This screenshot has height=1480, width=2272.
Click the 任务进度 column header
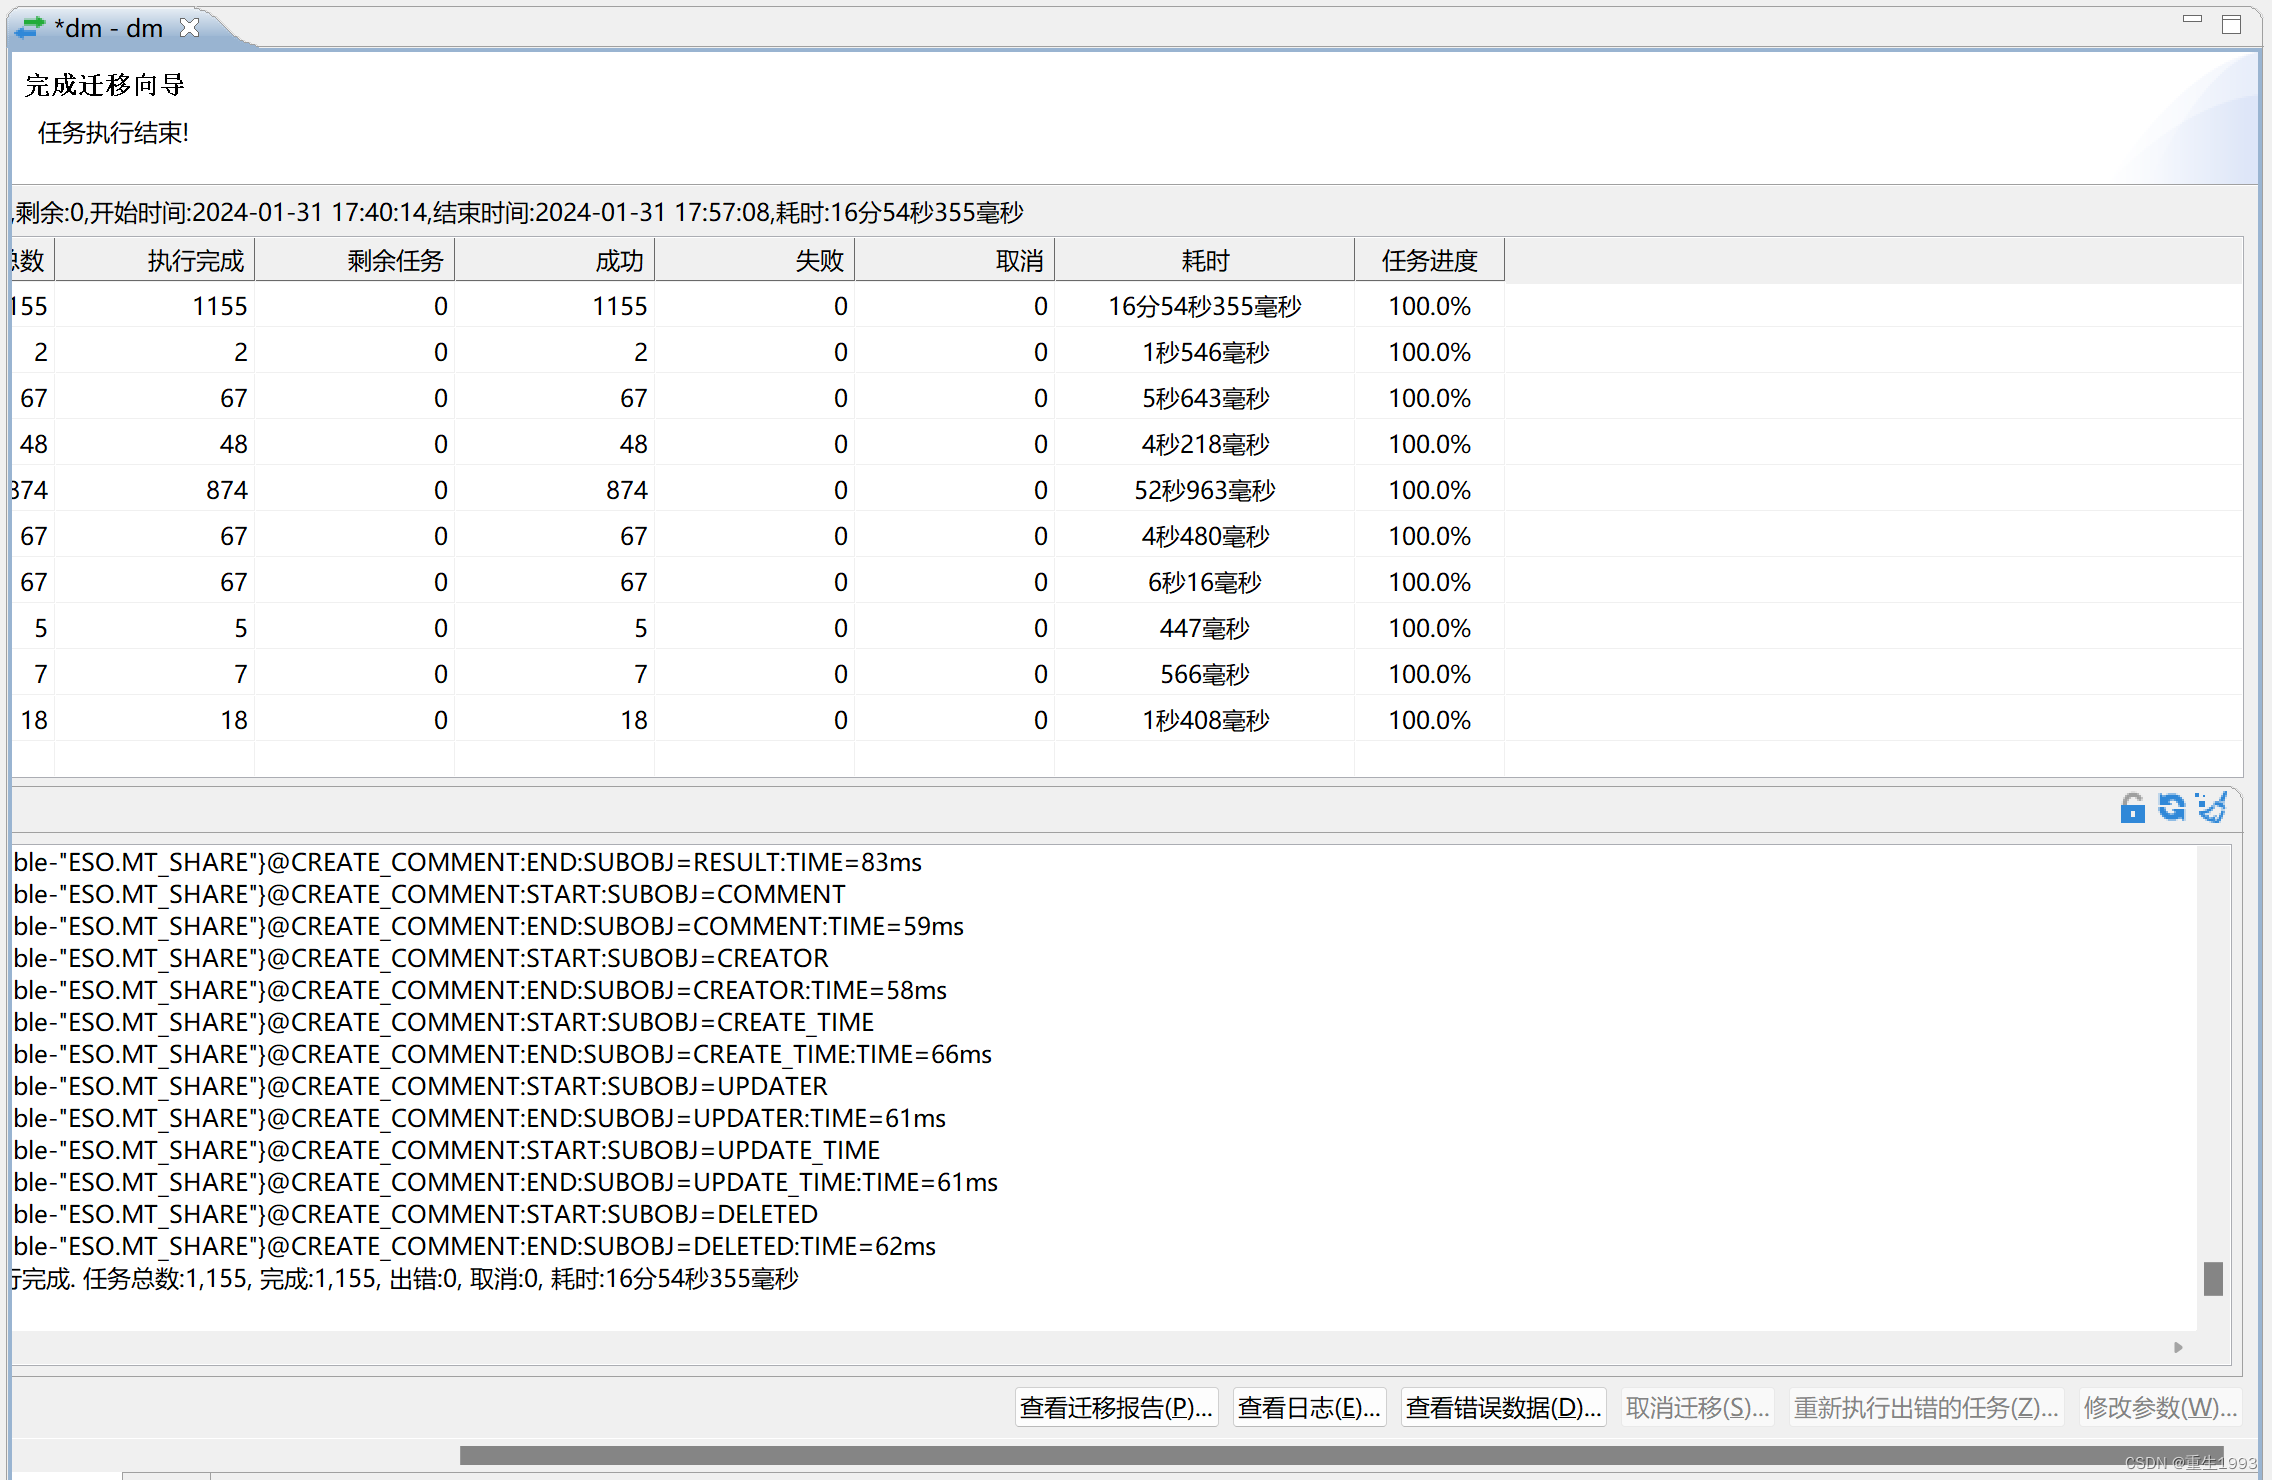tap(1429, 261)
